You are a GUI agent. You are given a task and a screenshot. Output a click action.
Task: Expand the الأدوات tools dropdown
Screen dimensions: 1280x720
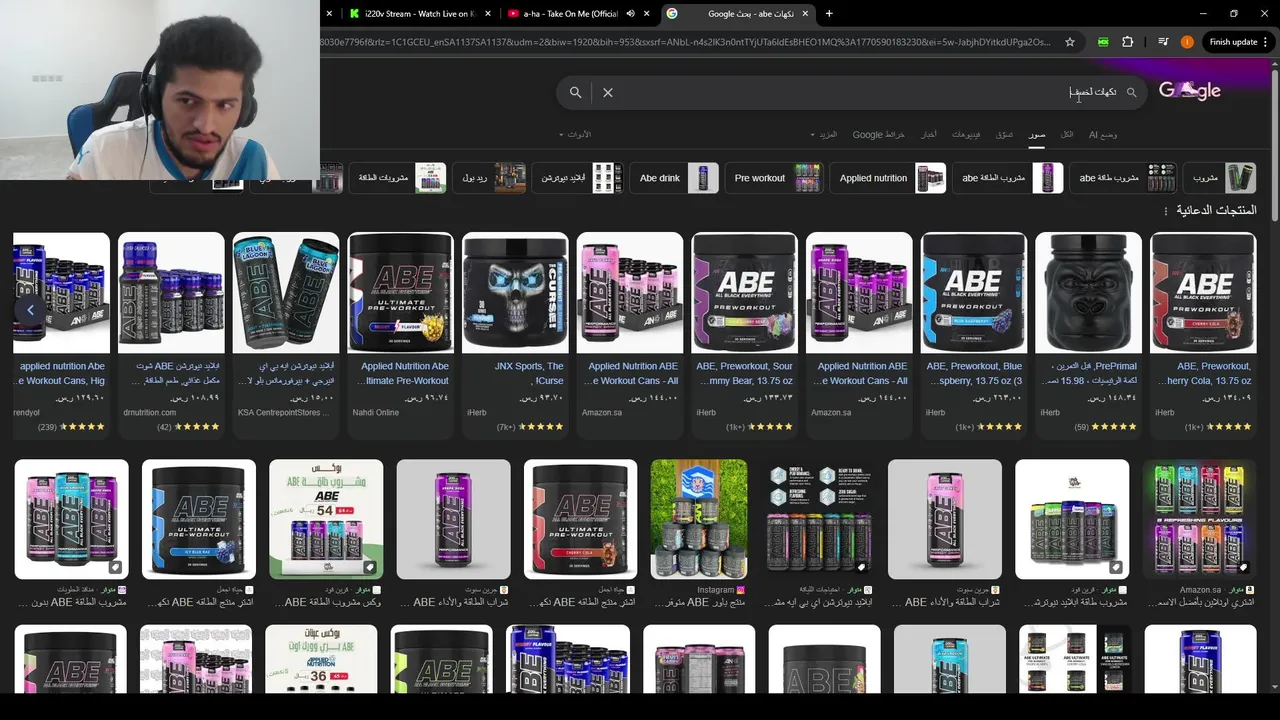576,134
